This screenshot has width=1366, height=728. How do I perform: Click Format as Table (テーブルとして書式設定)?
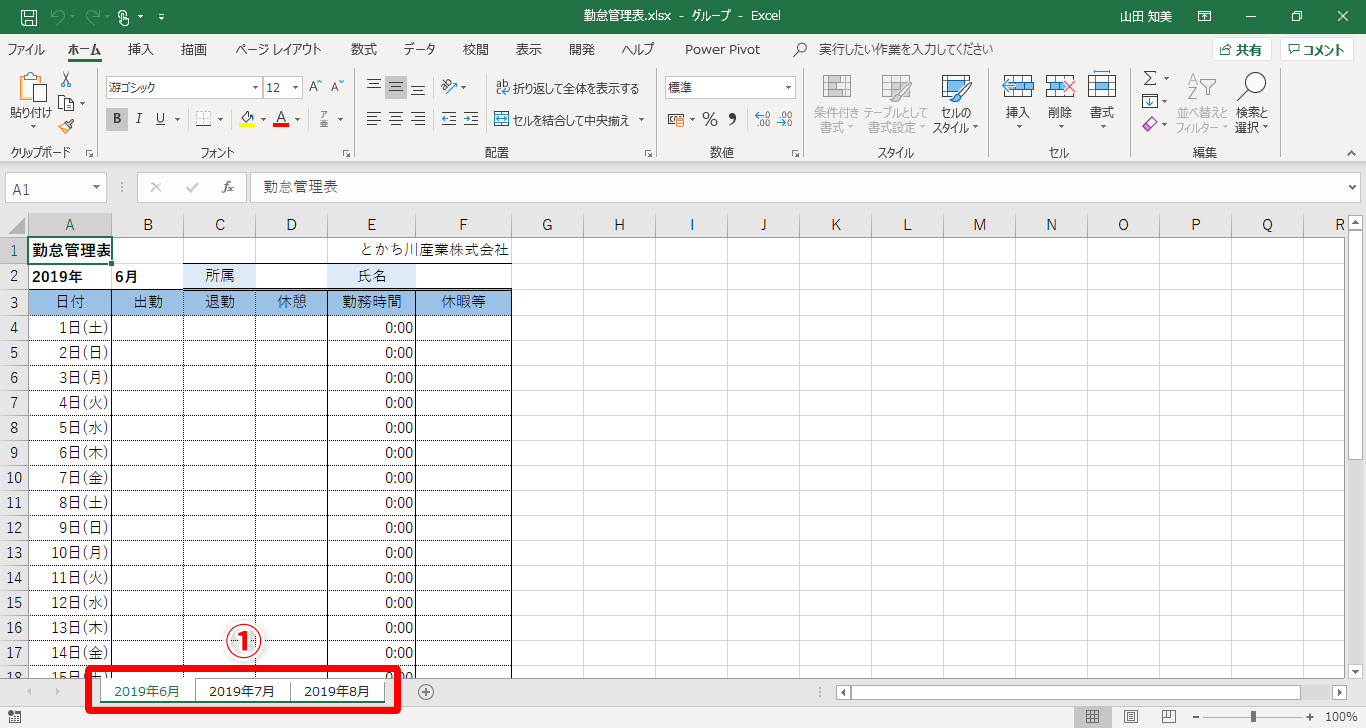pos(896,103)
